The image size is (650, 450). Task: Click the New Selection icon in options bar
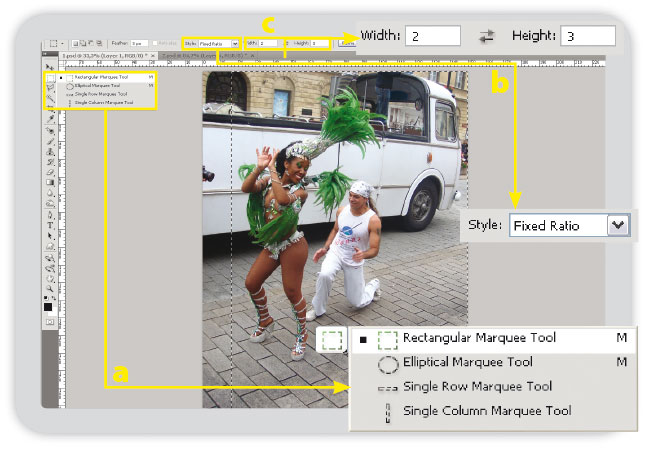(77, 44)
